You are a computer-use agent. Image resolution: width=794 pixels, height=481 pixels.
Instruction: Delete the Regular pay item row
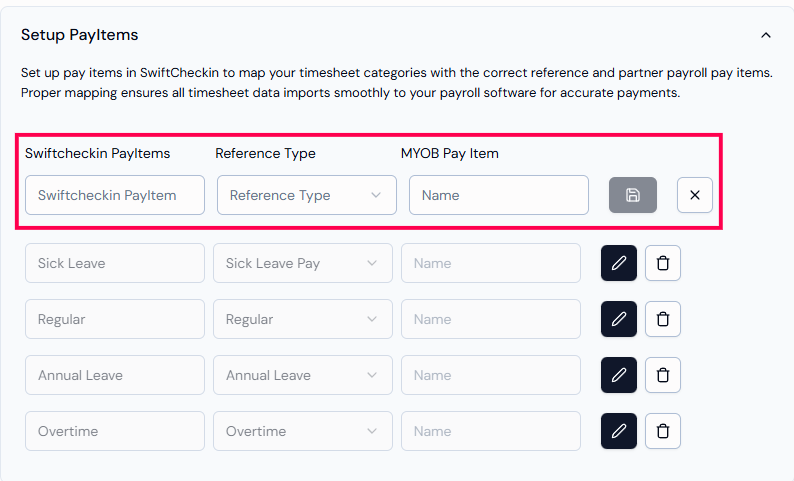point(662,319)
